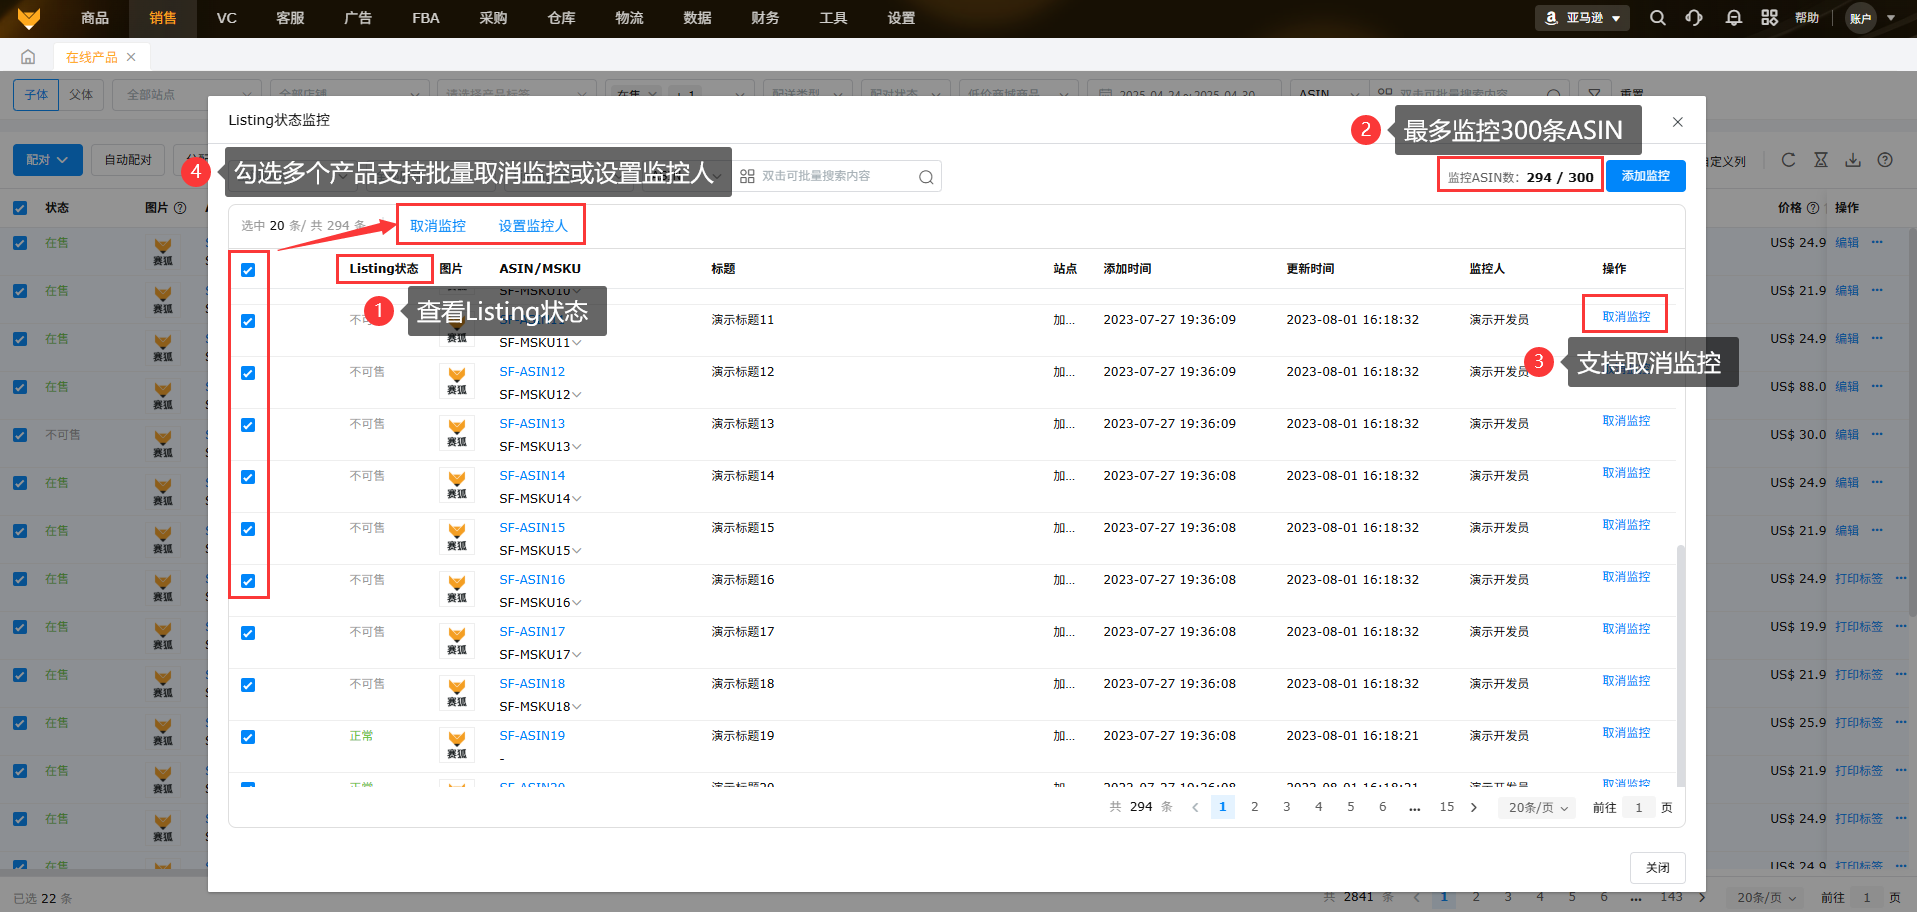Screen dimensions: 1917x912
Task: Click the batch search grid icon in dialog
Action: (x=747, y=177)
